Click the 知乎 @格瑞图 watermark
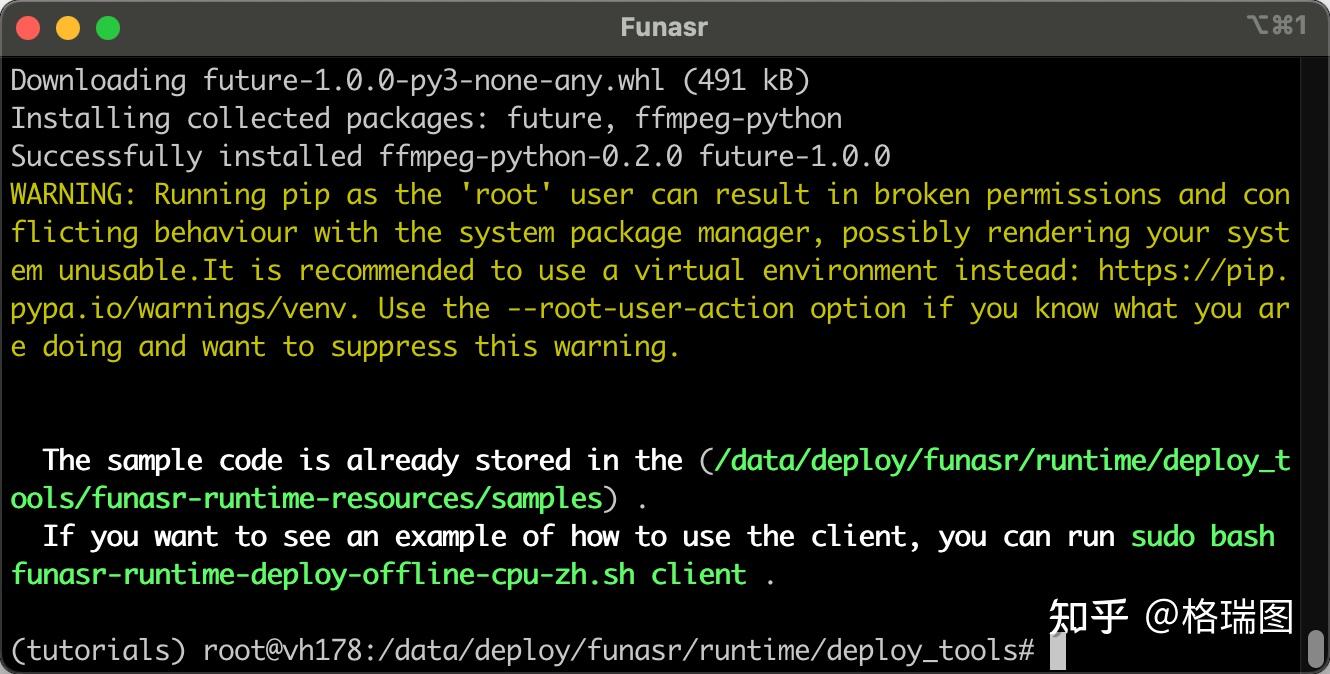The image size is (1330, 674). 1170,617
